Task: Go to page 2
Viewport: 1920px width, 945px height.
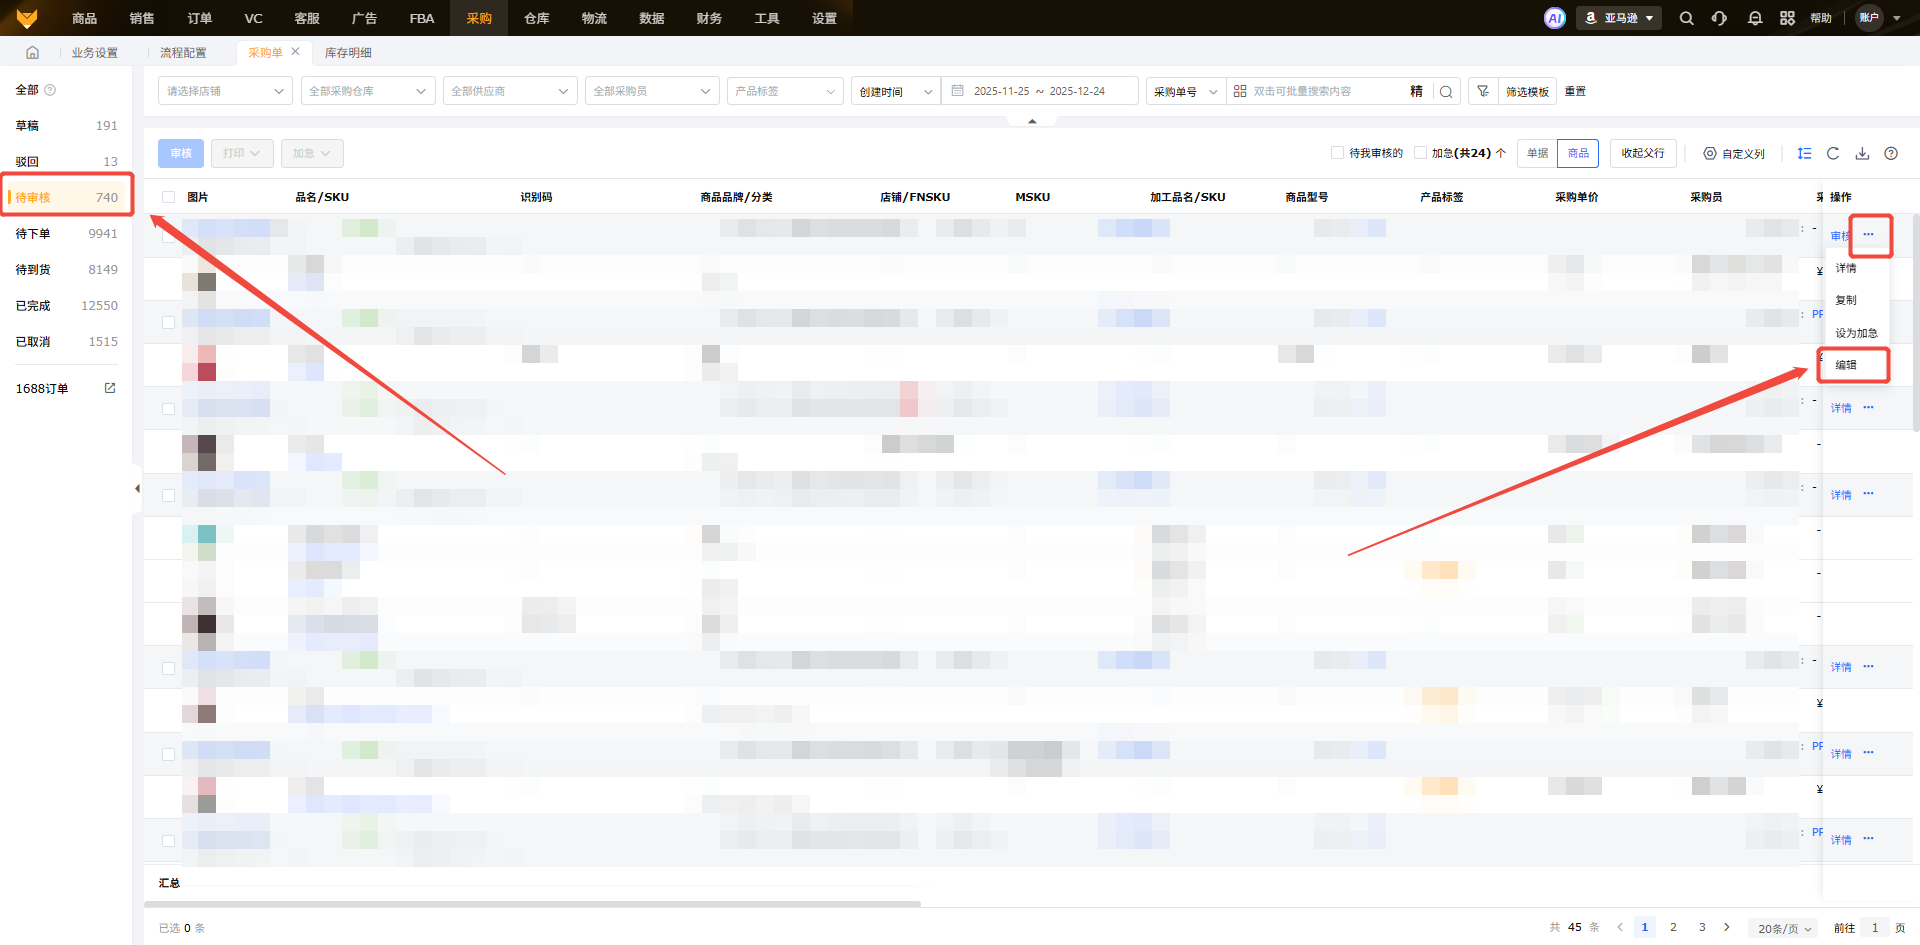Action: tap(1673, 927)
